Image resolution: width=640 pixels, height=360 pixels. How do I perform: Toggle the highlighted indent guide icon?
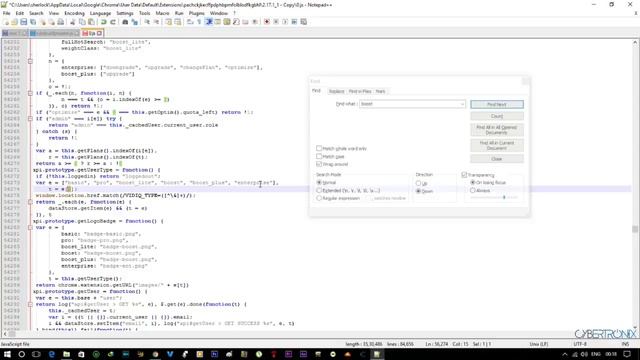click(209, 22)
